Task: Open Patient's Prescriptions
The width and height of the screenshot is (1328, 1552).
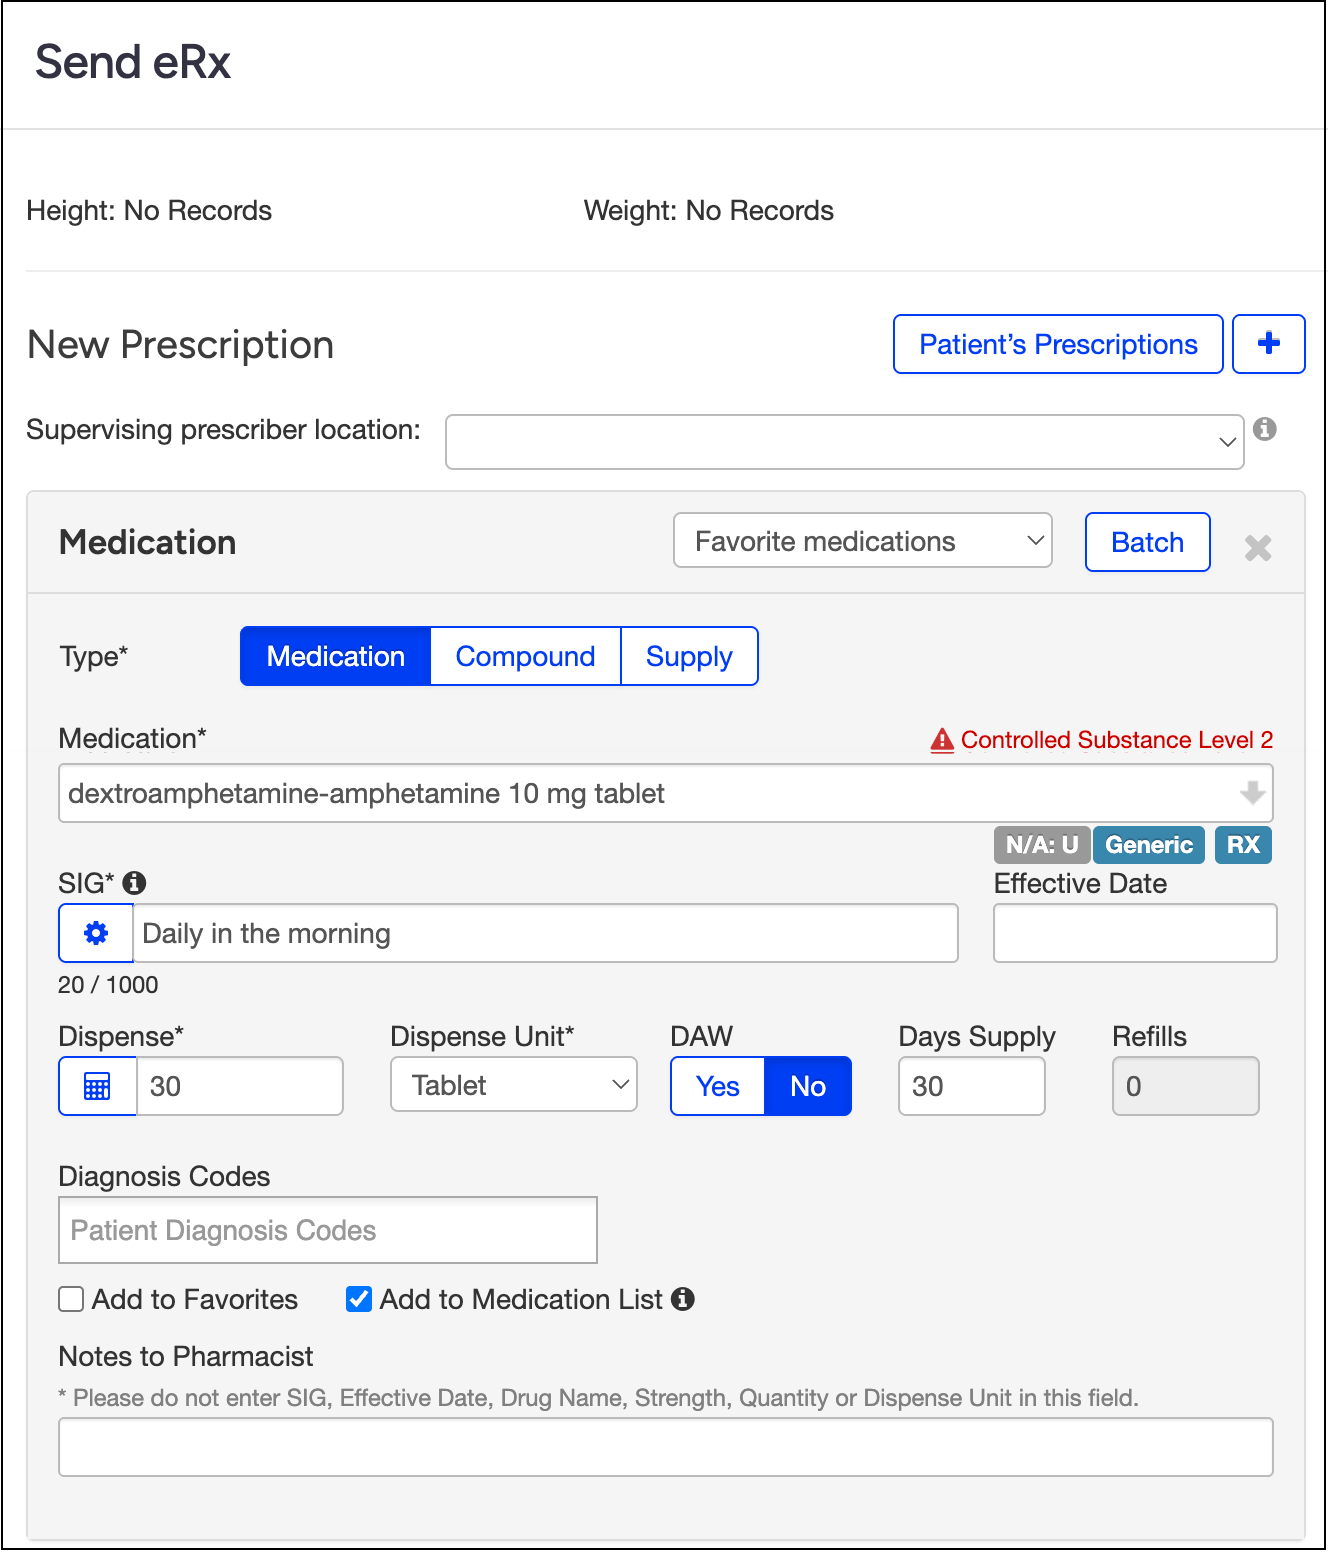Action: coord(1057,344)
